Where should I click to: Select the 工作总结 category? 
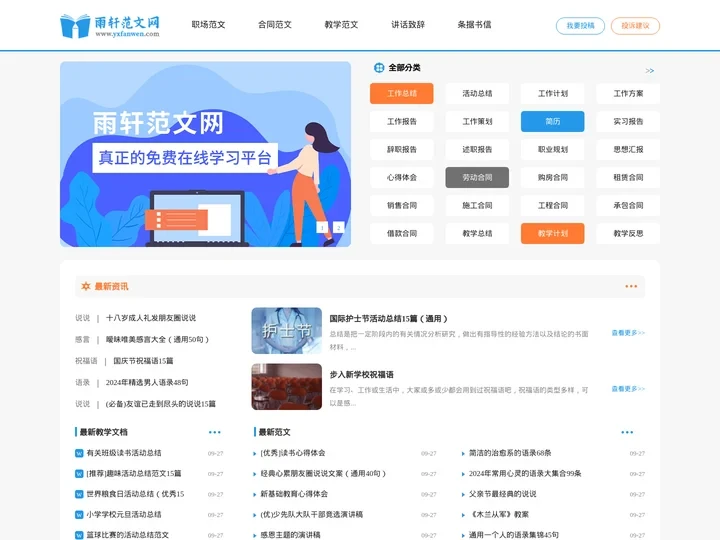tap(402, 94)
